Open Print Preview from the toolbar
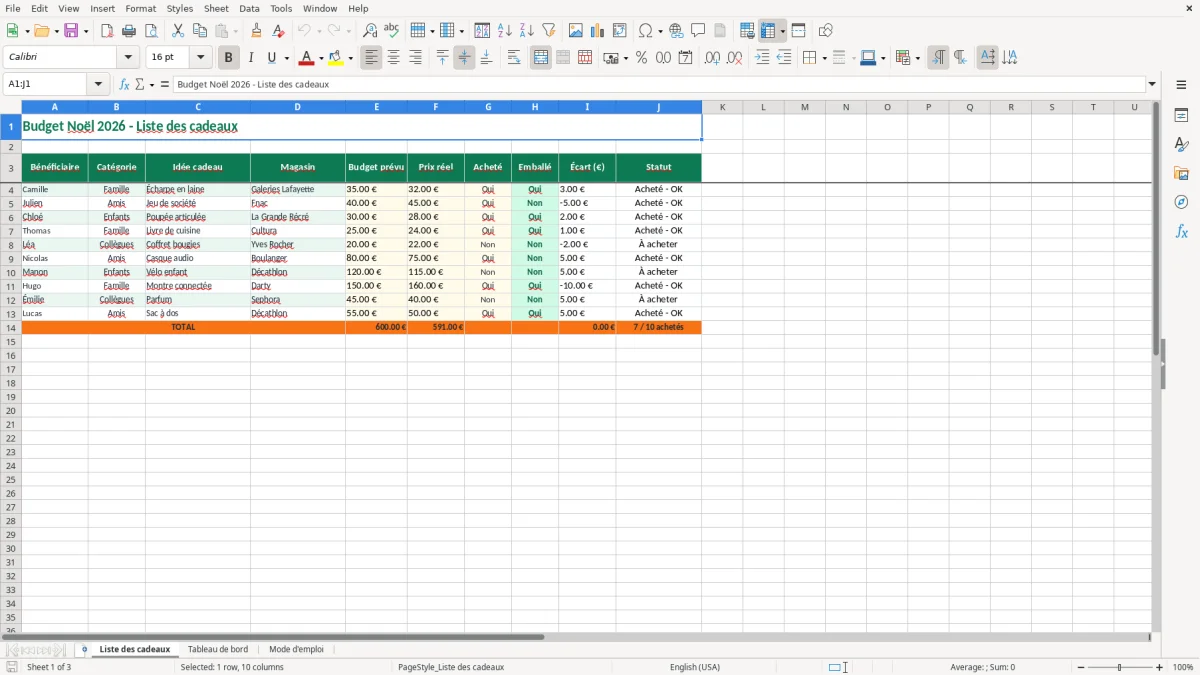The width and height of the screenshot is (1200, 675). pos(151,31)
